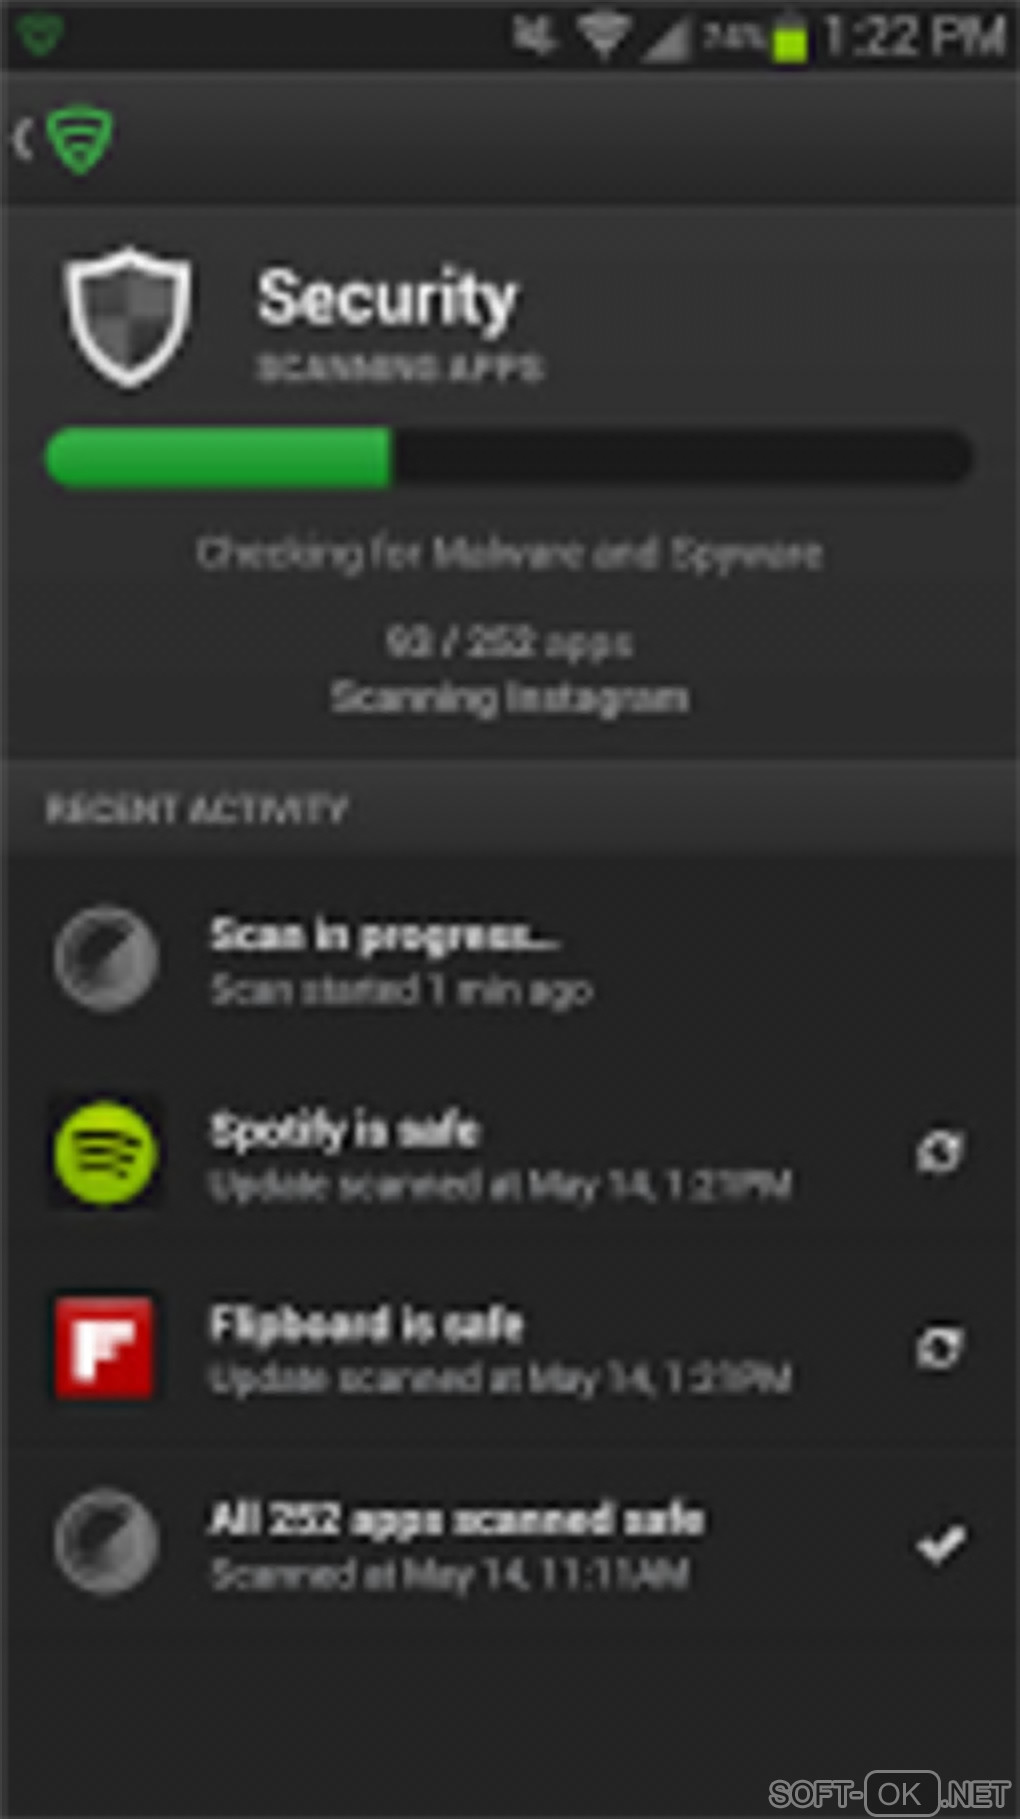Open 'Flipboard is safe' activity details
This screenshot has height=1819, width=1020.
510,1346
